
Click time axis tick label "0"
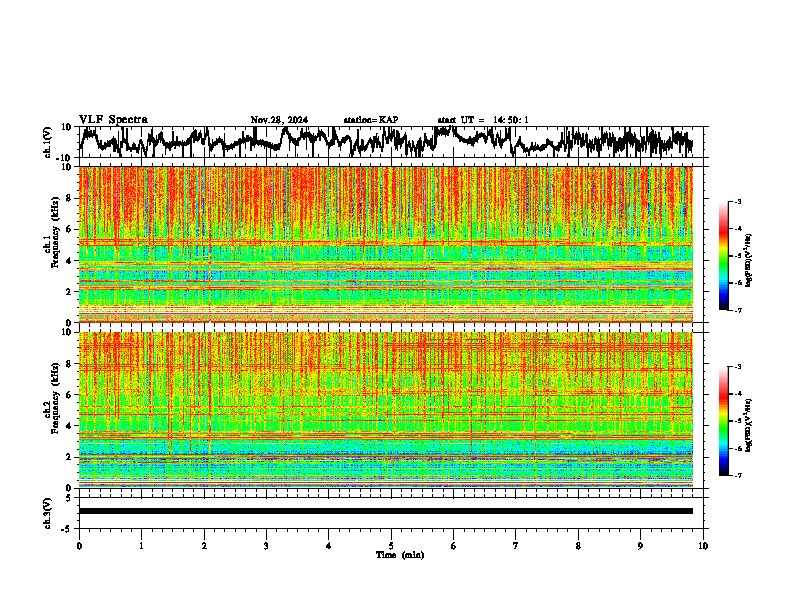click(x=79, y=546)
